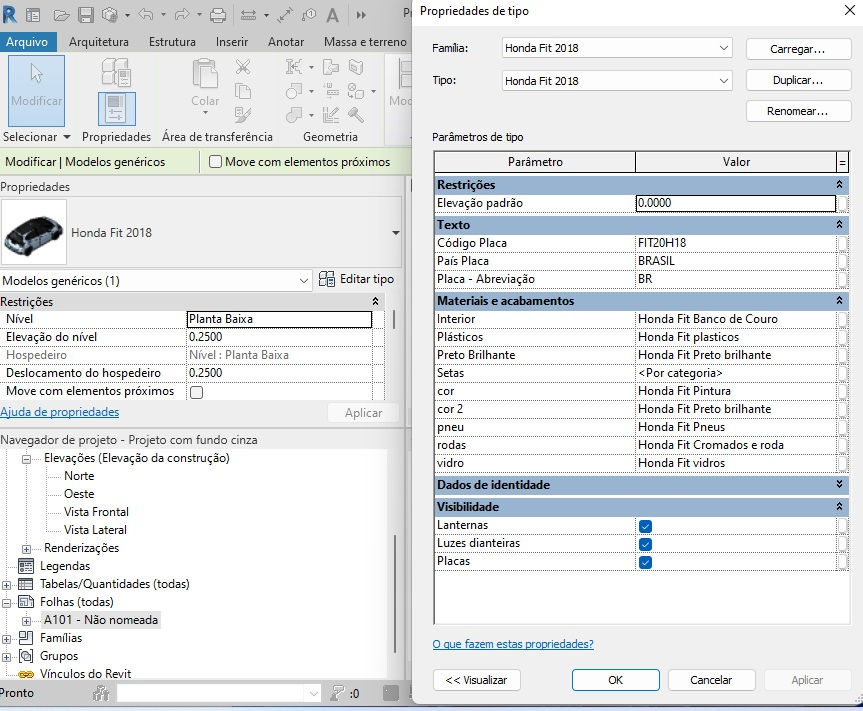
Task: Expand the Tabelas/Quantidades tree node
Action: [x=7, y=584]
